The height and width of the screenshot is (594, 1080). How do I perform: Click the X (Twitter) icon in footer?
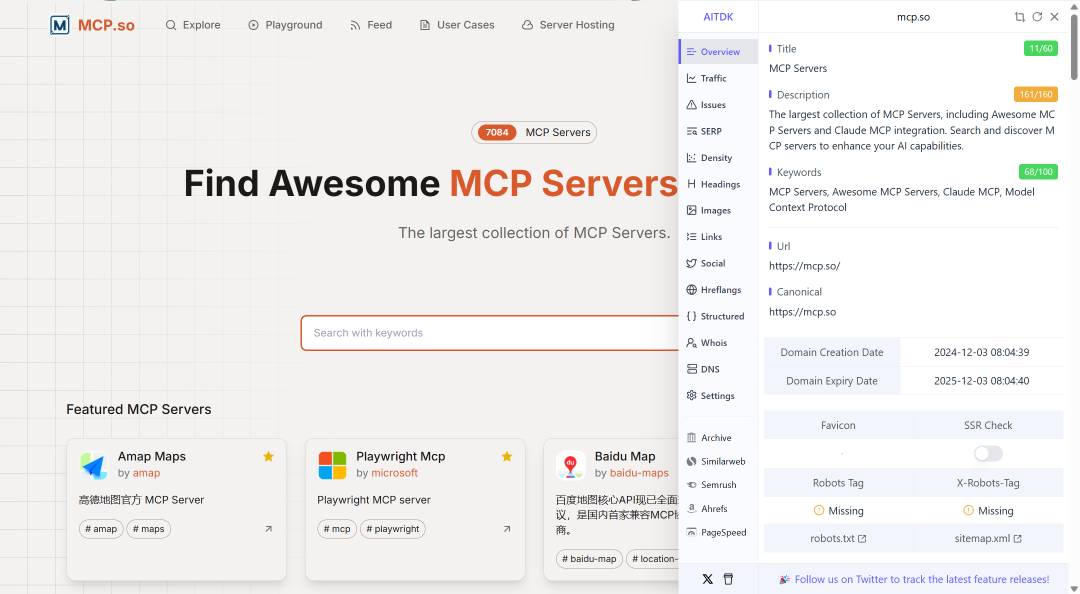point(707,579)
